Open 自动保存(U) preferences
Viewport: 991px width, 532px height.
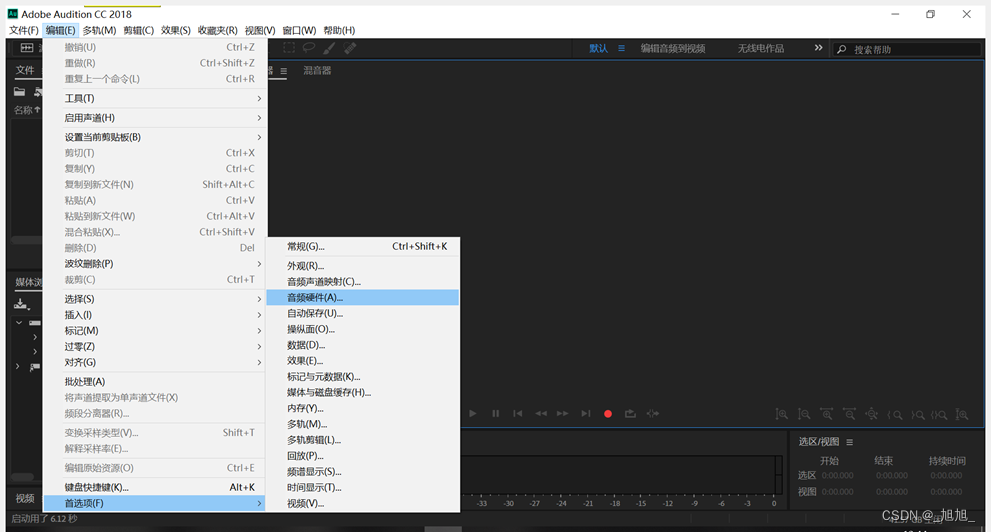pyautogui.click(x=363, y=313)
